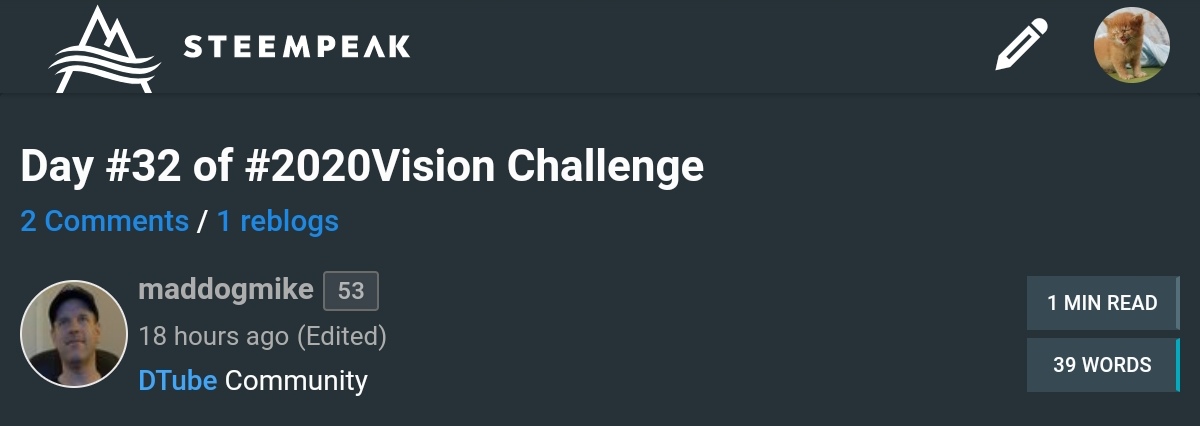Open the kitten profile avatar menu
Viewport: 1200px width, 426px height.
tap(1132, 45)
